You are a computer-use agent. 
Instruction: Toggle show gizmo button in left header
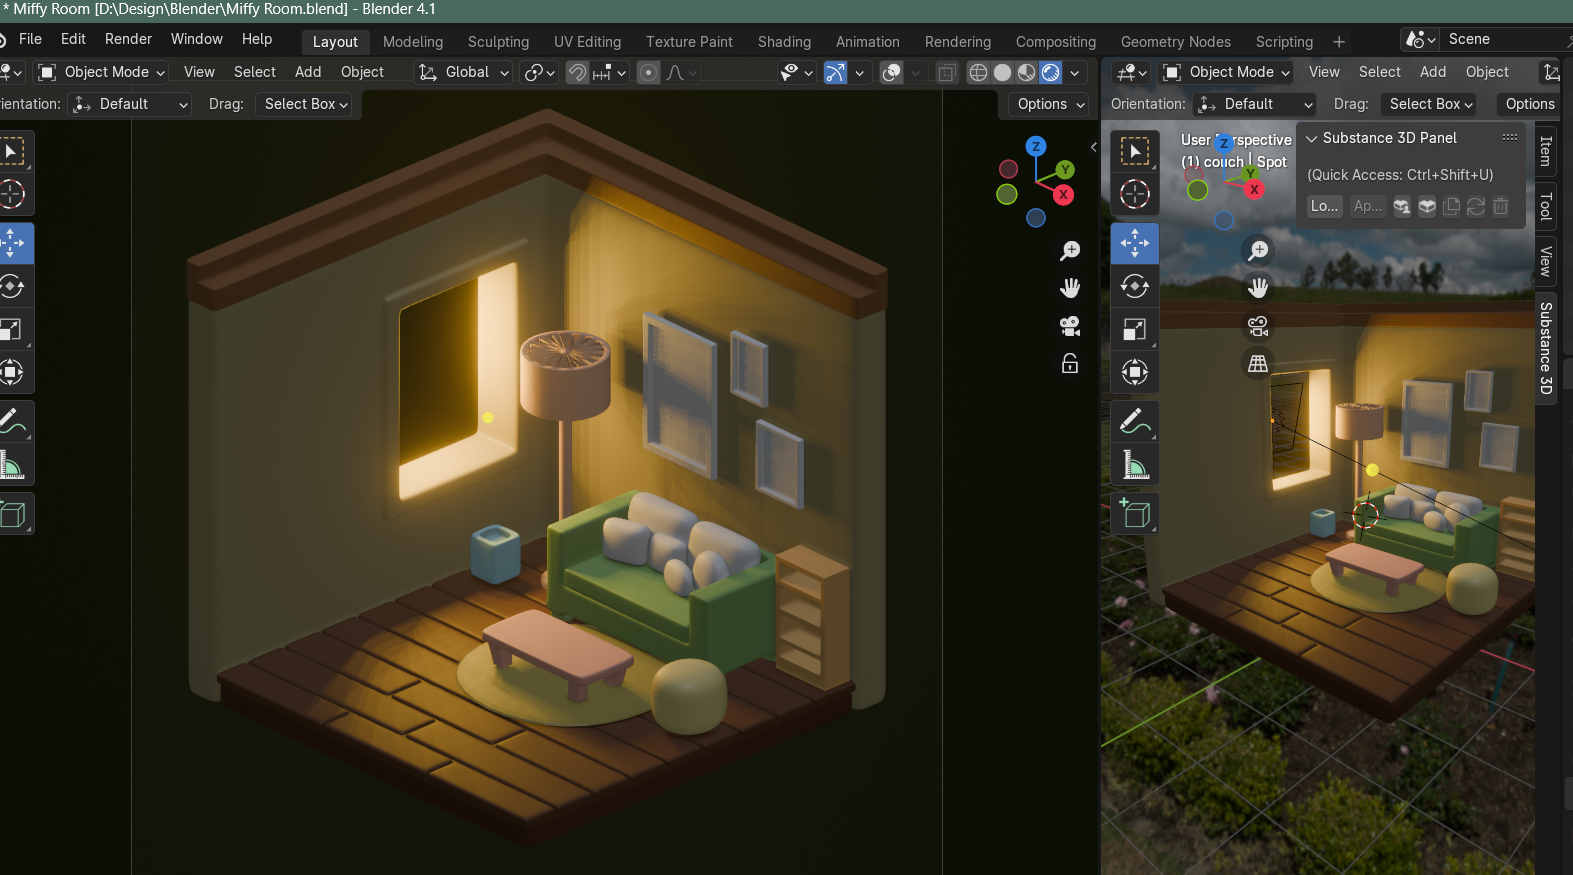(835, 72)
